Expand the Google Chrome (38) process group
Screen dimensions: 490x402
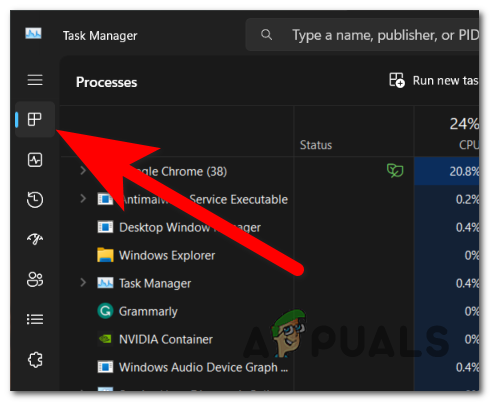(x=83, y=171)
